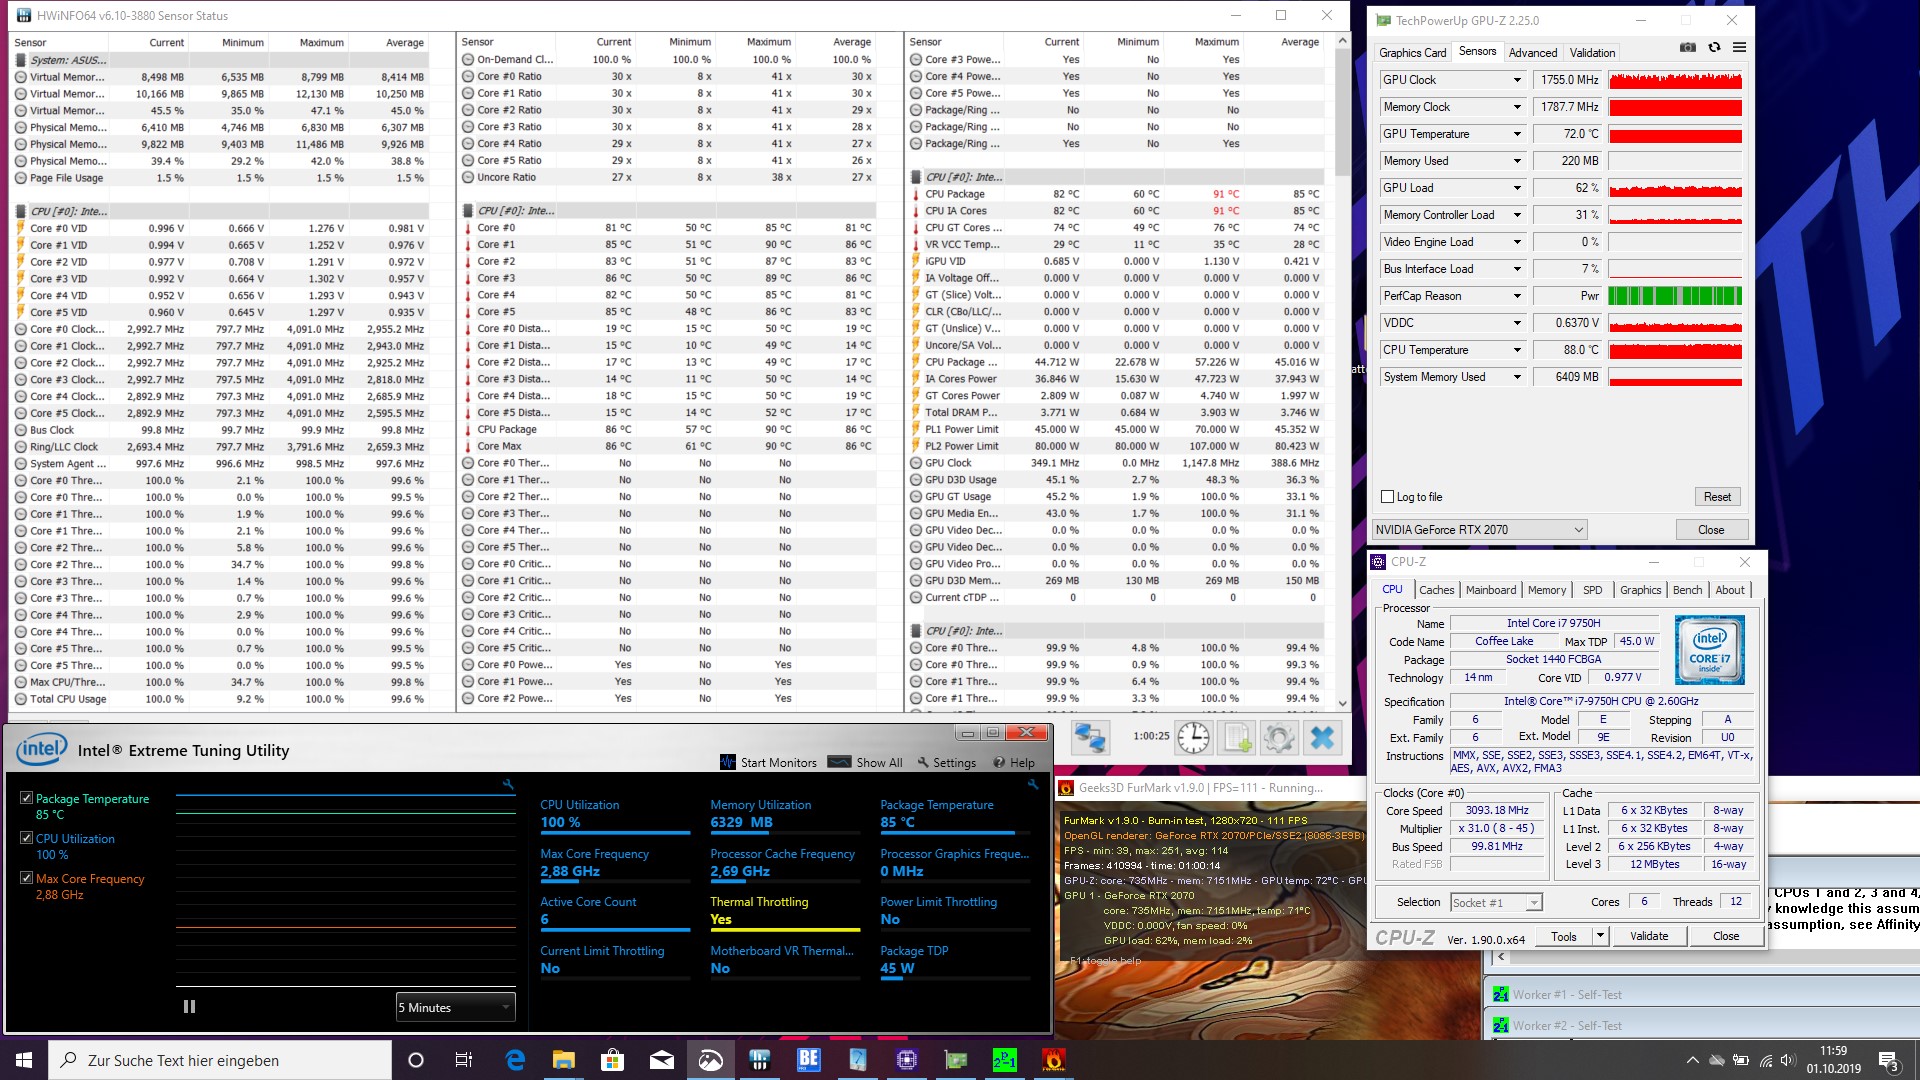Click Validate button in CPU-Z
Viewport: 1920px width, 1080px height.
pyautogui.click(x=1649, y=936)
